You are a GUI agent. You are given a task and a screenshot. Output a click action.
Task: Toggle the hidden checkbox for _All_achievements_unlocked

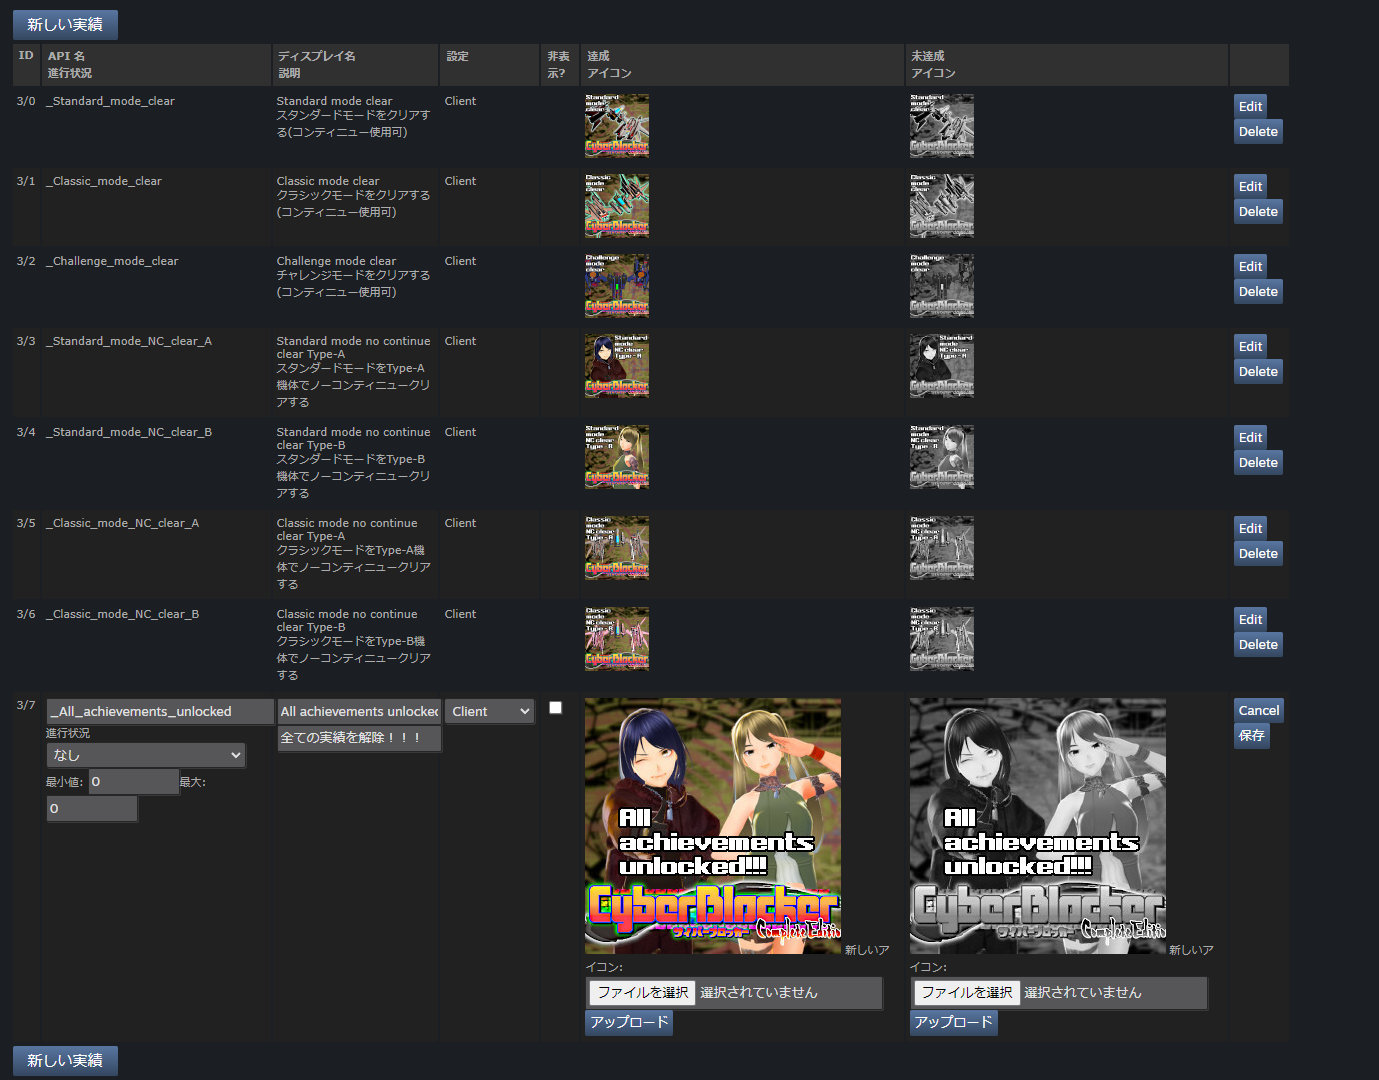(x=556, y=708)
